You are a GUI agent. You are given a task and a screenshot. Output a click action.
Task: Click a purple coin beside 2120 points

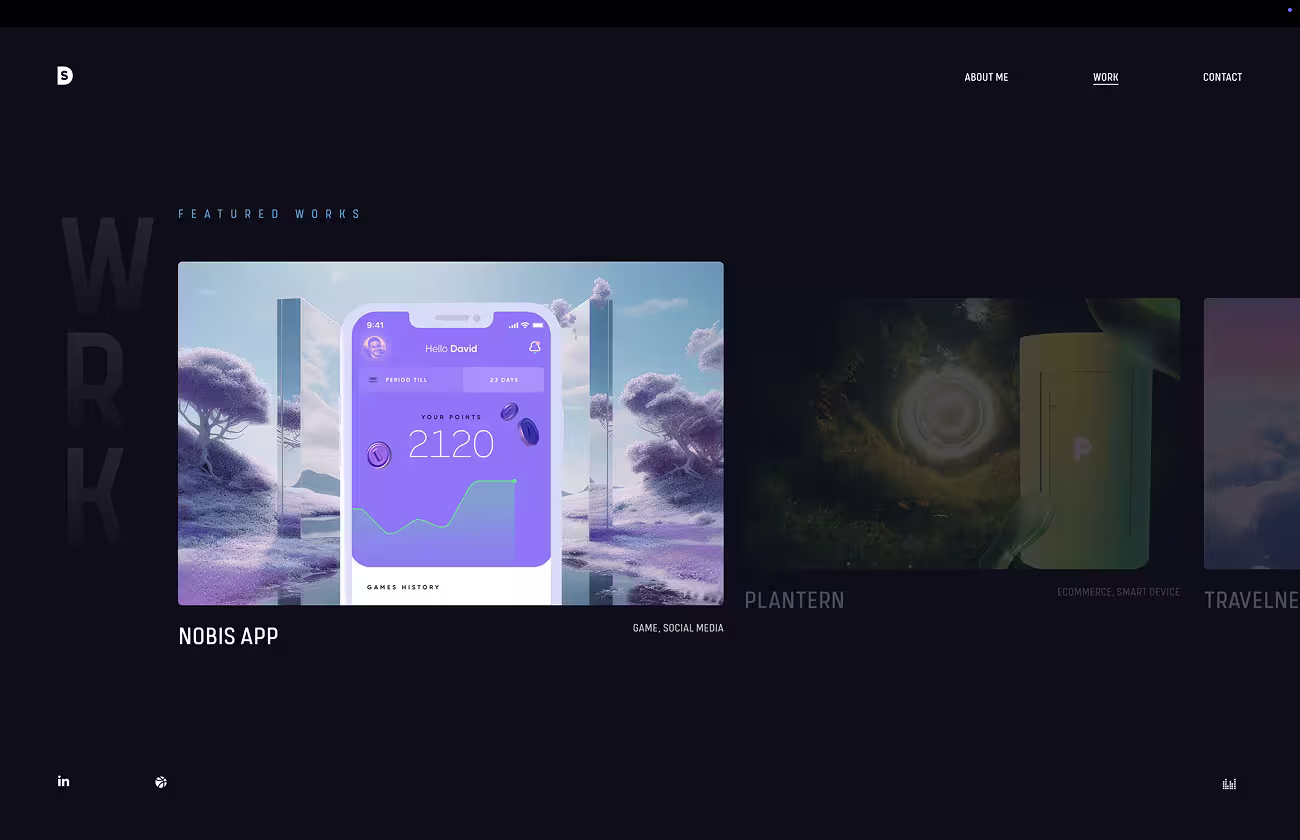tap(379, 455)
